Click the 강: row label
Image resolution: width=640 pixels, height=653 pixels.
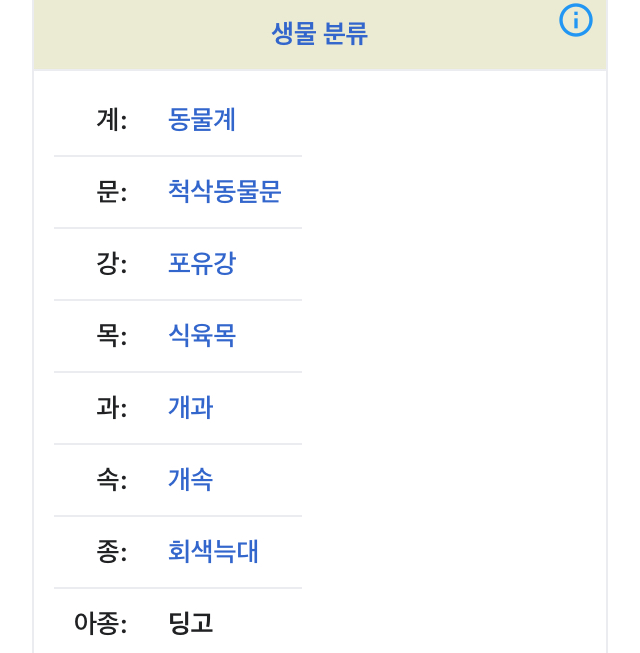click(112, 264)
